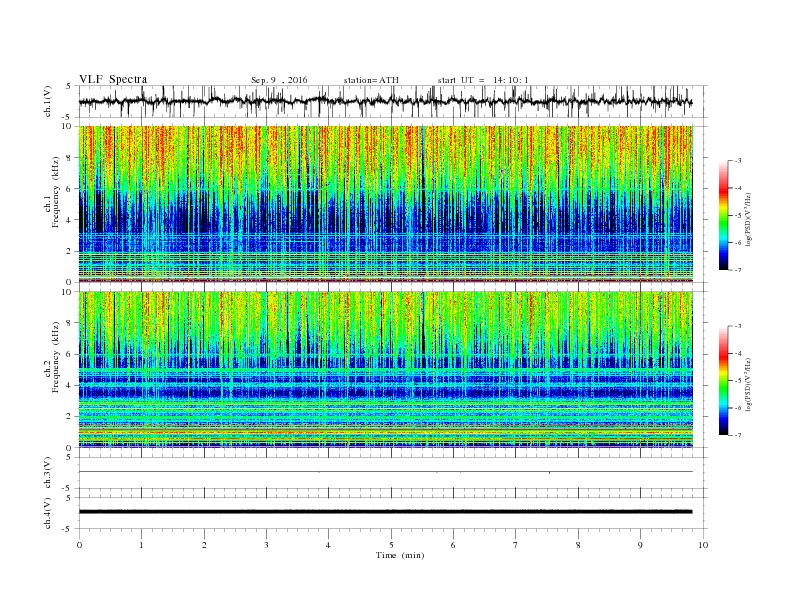This screenshot has width=792, height=612.
Task: Click the time axis tick label "0"
Action: 79,545
